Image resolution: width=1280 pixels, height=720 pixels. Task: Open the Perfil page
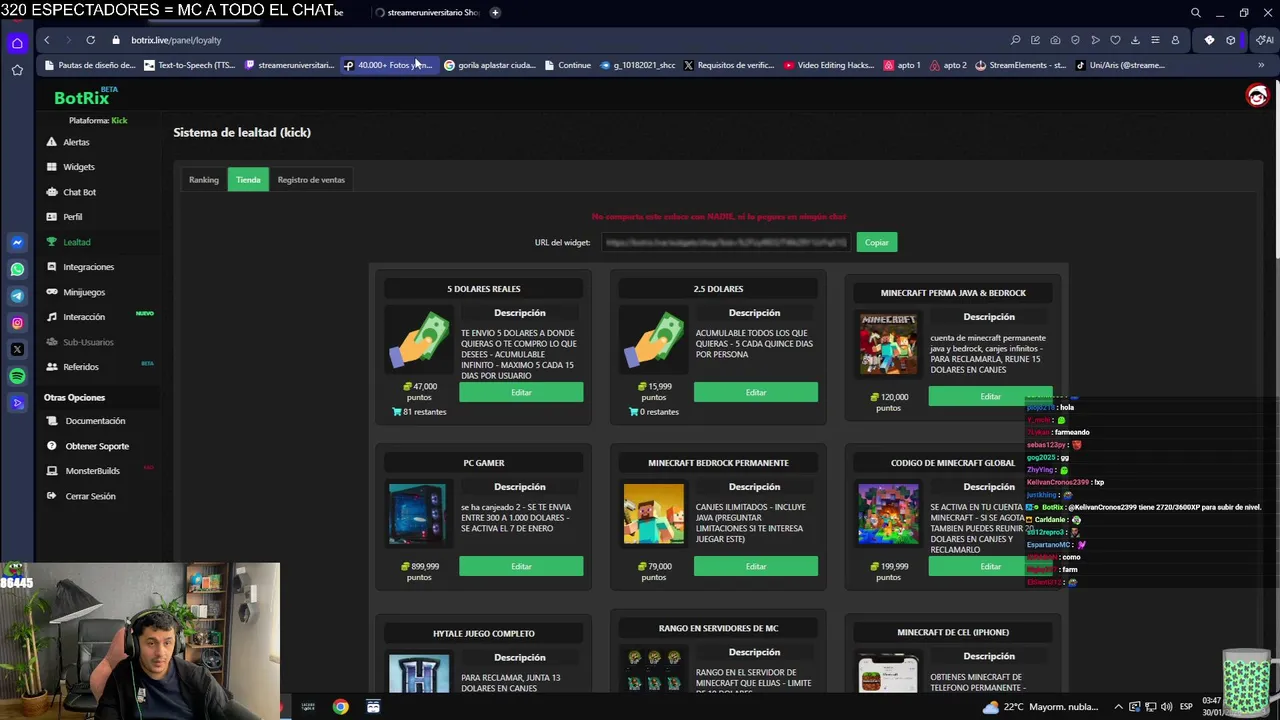[x=72, y=217]
